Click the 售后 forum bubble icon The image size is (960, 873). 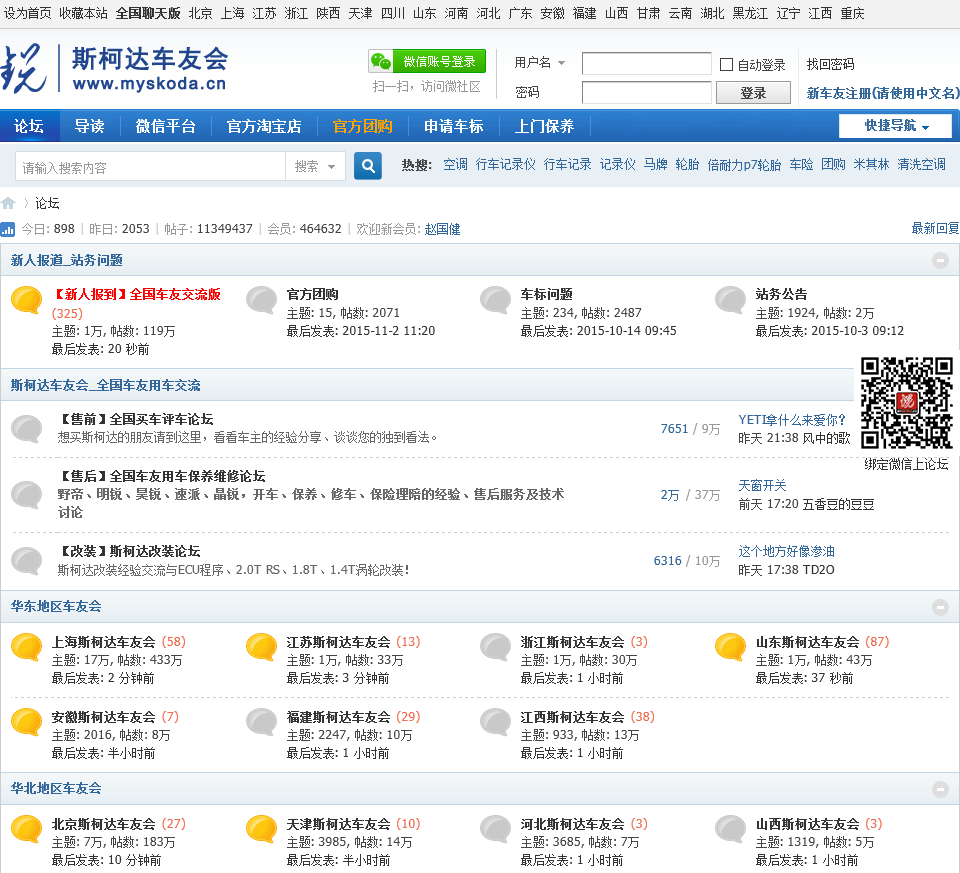(x=27, y=495)
